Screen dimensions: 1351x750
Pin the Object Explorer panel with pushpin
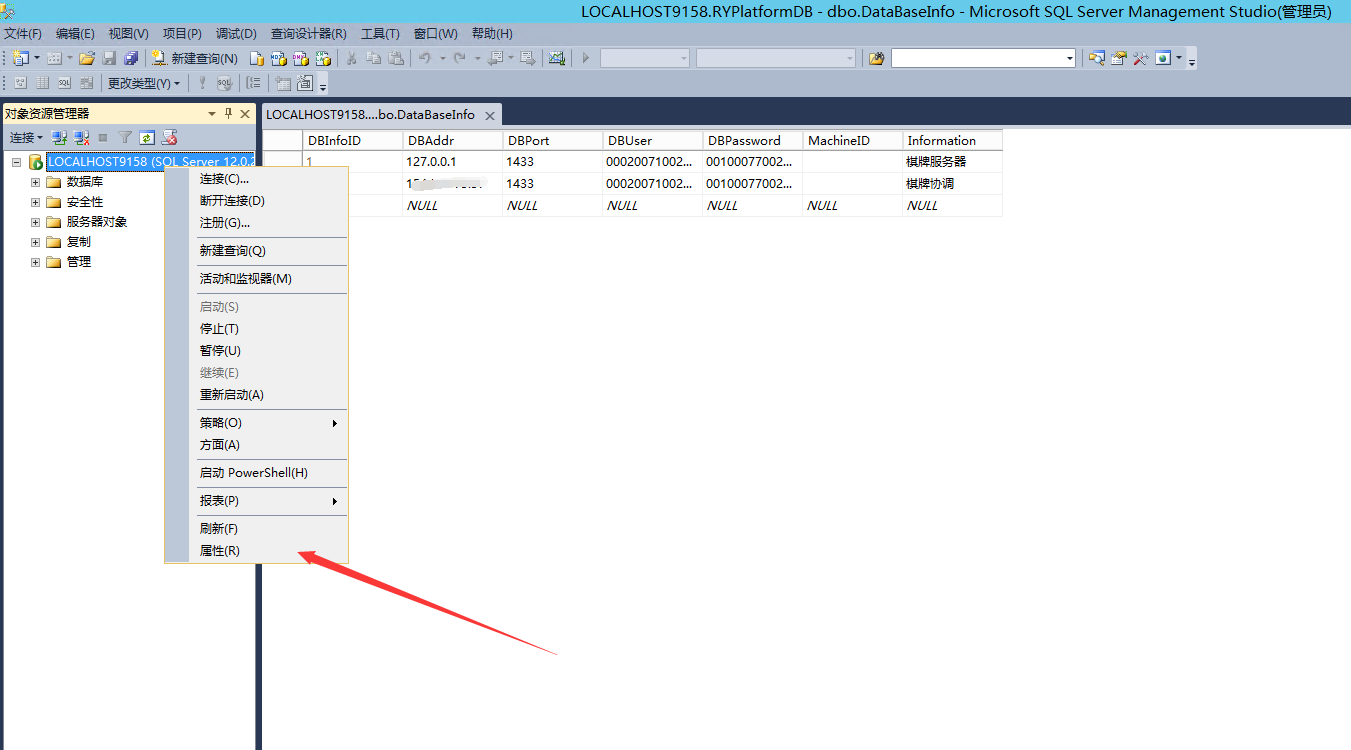[x=228, y=114]
